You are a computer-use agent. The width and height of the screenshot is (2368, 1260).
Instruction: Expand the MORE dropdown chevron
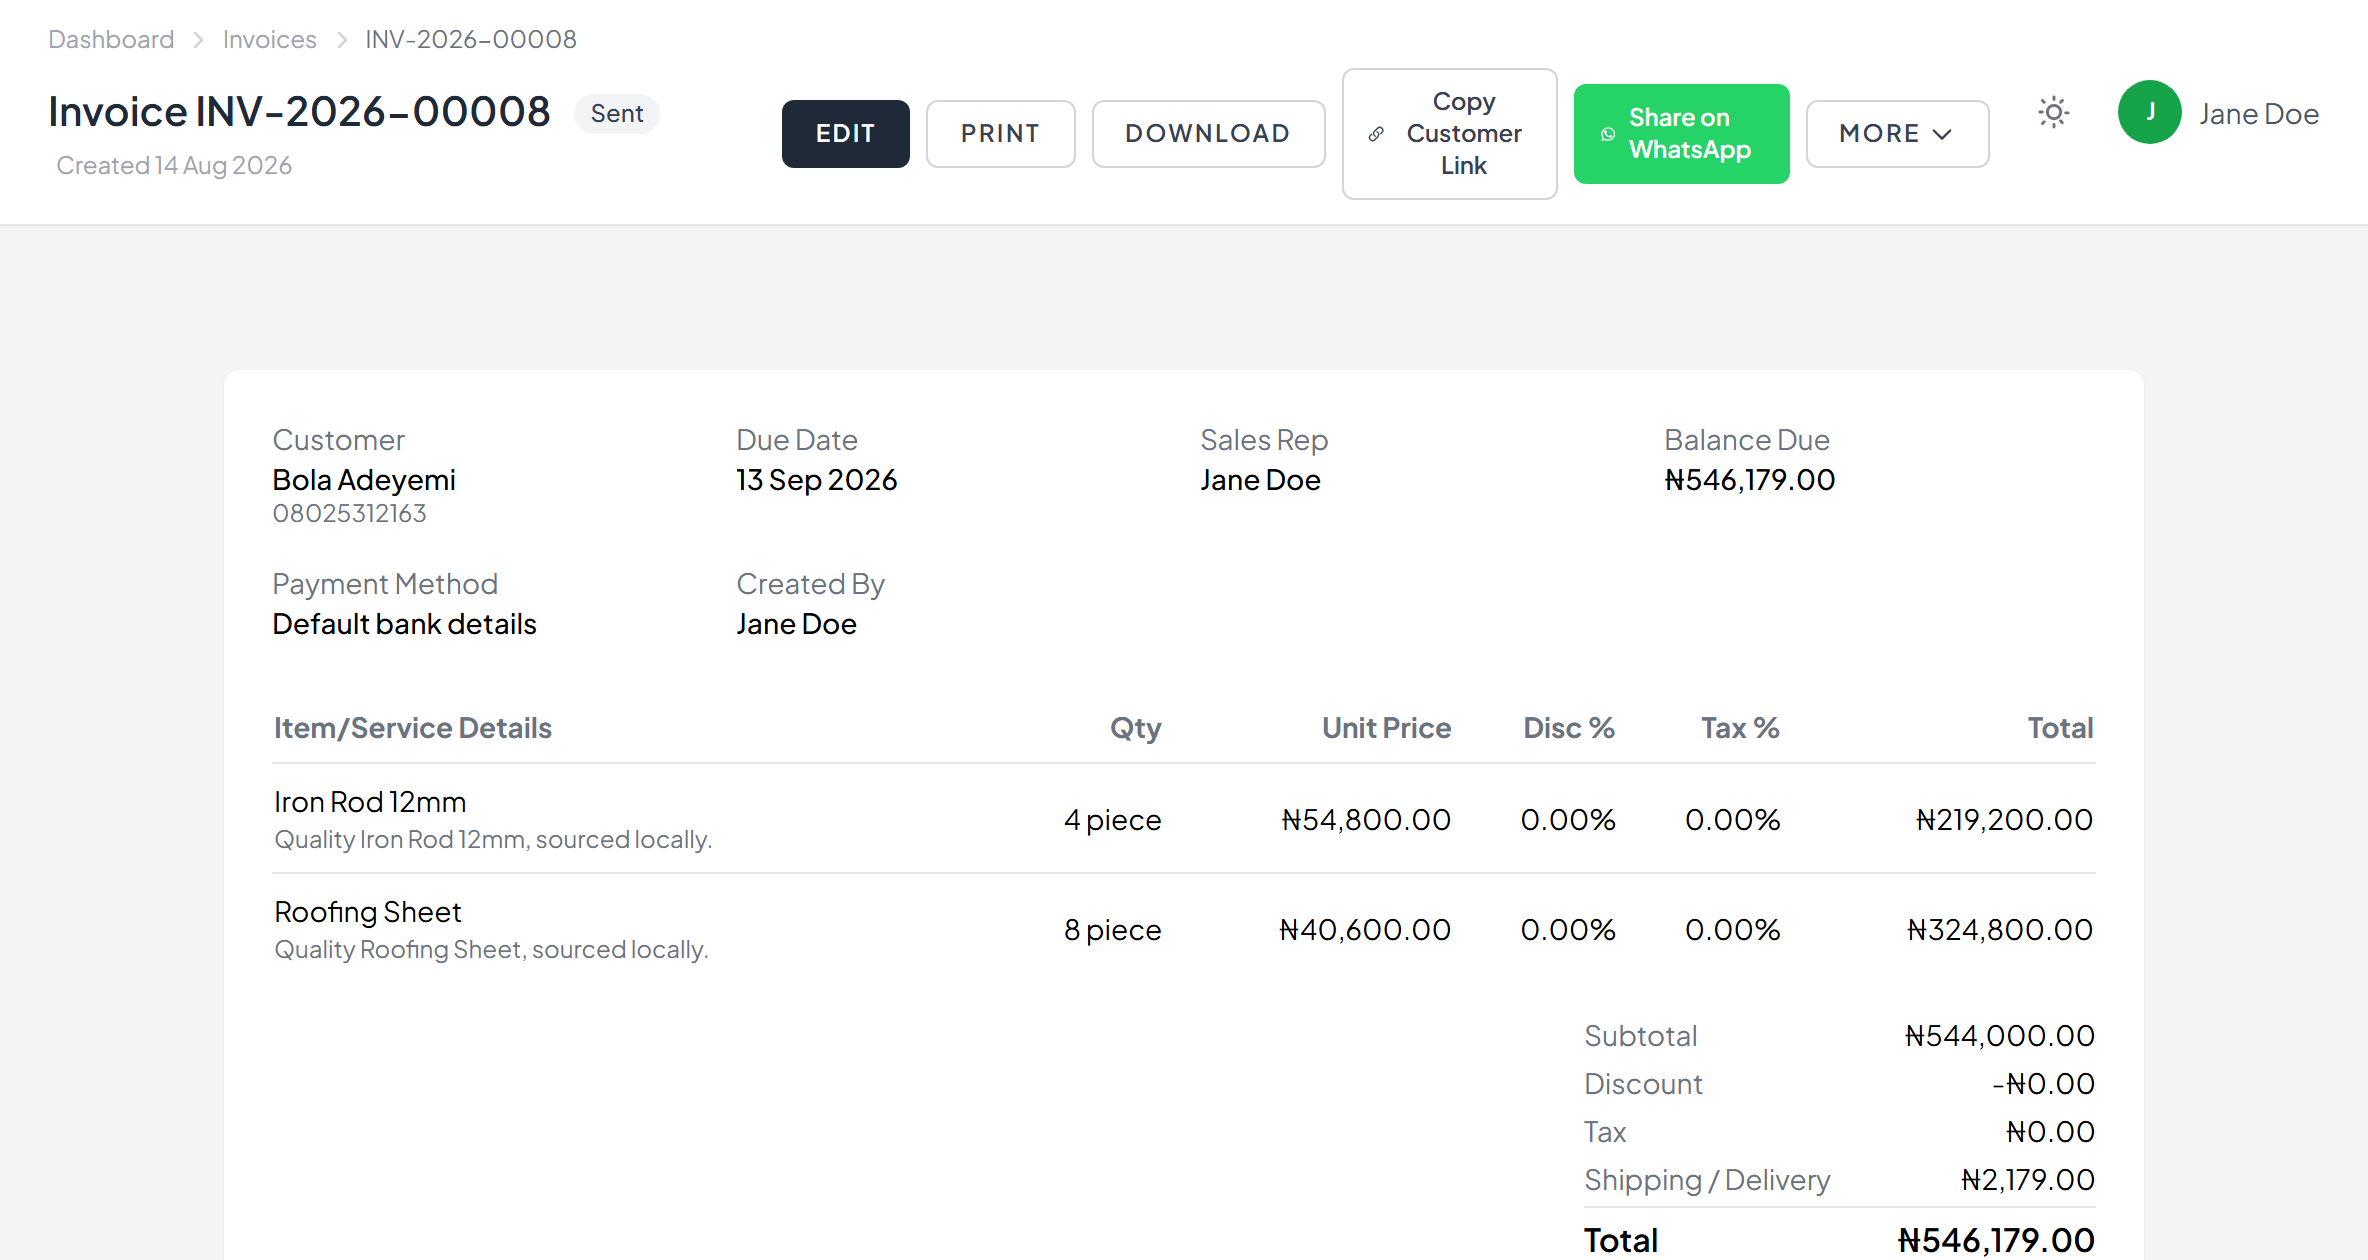[1942, 134]
